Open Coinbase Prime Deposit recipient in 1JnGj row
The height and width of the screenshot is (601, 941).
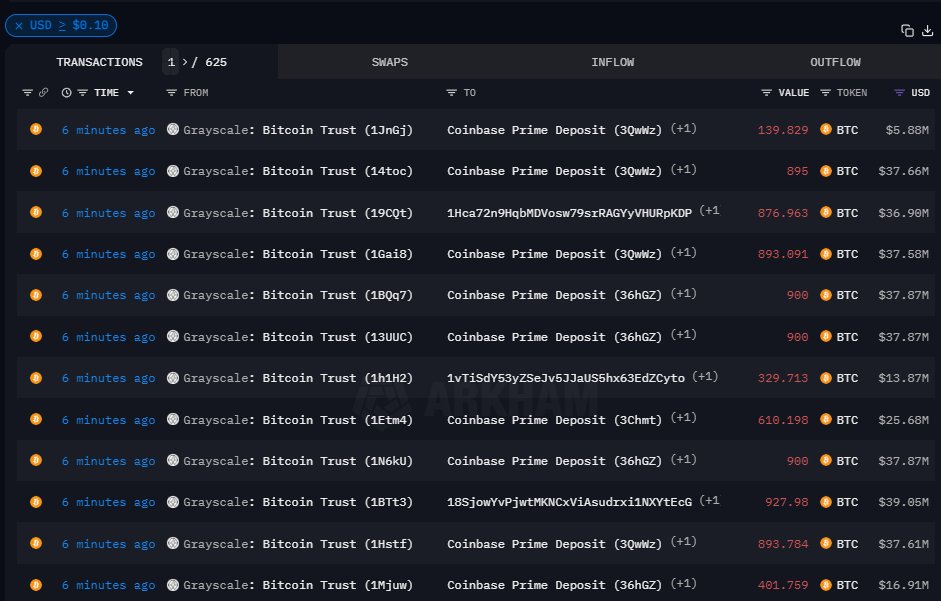(554, 130)
